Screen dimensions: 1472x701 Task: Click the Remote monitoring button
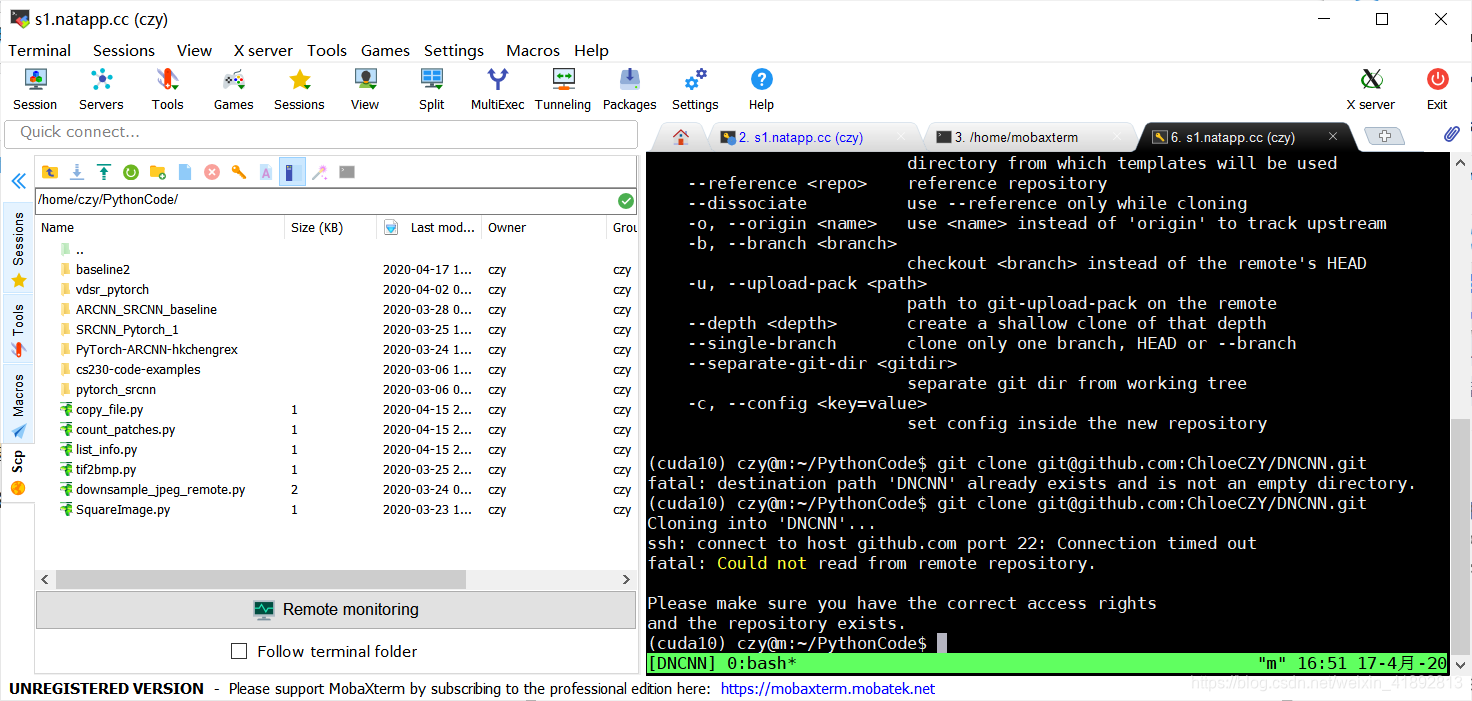pos(335,609)
